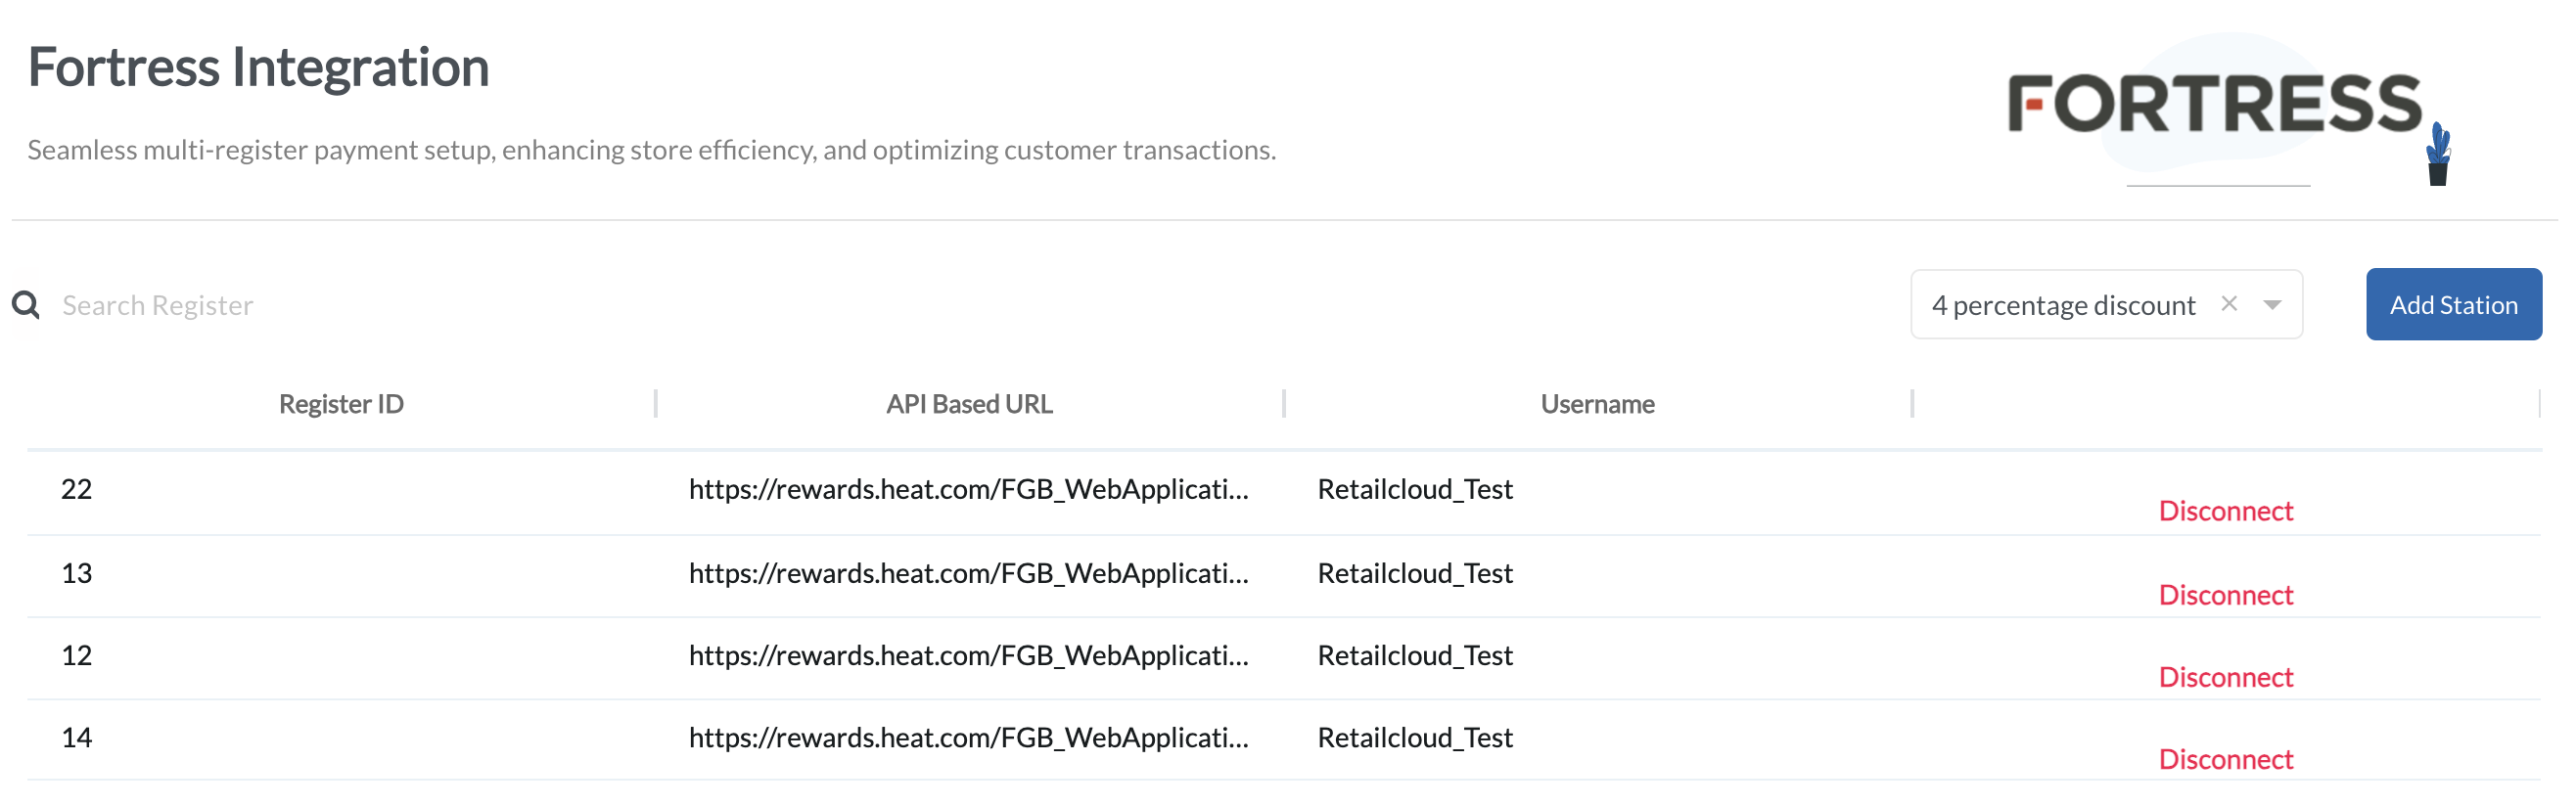
Task: Click the search magnifier icon
Action: (x=26, y=305)
